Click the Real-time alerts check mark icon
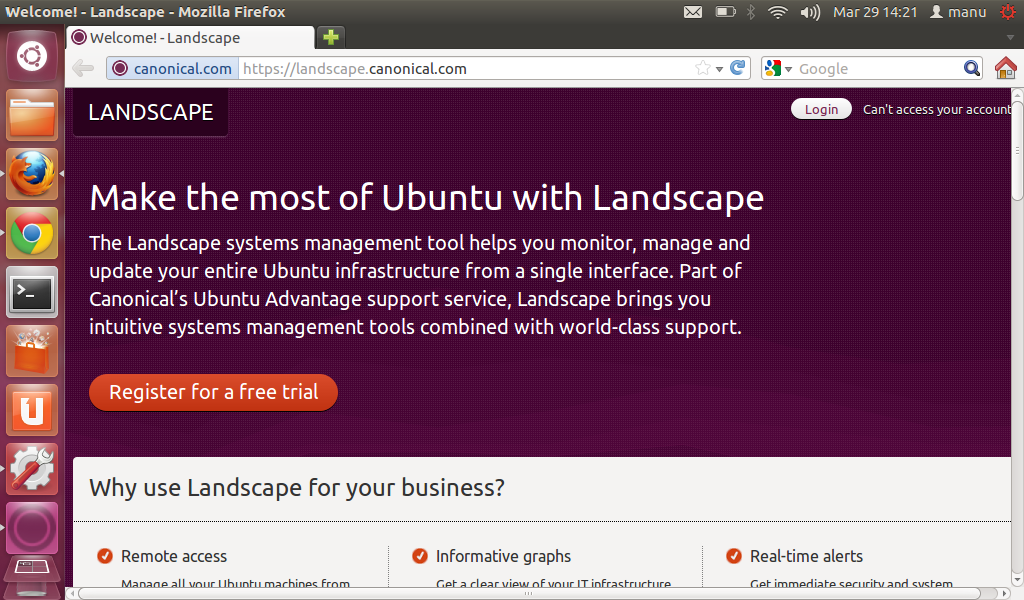The height and width of the screenshot is (600, 1024). (732, 556)
